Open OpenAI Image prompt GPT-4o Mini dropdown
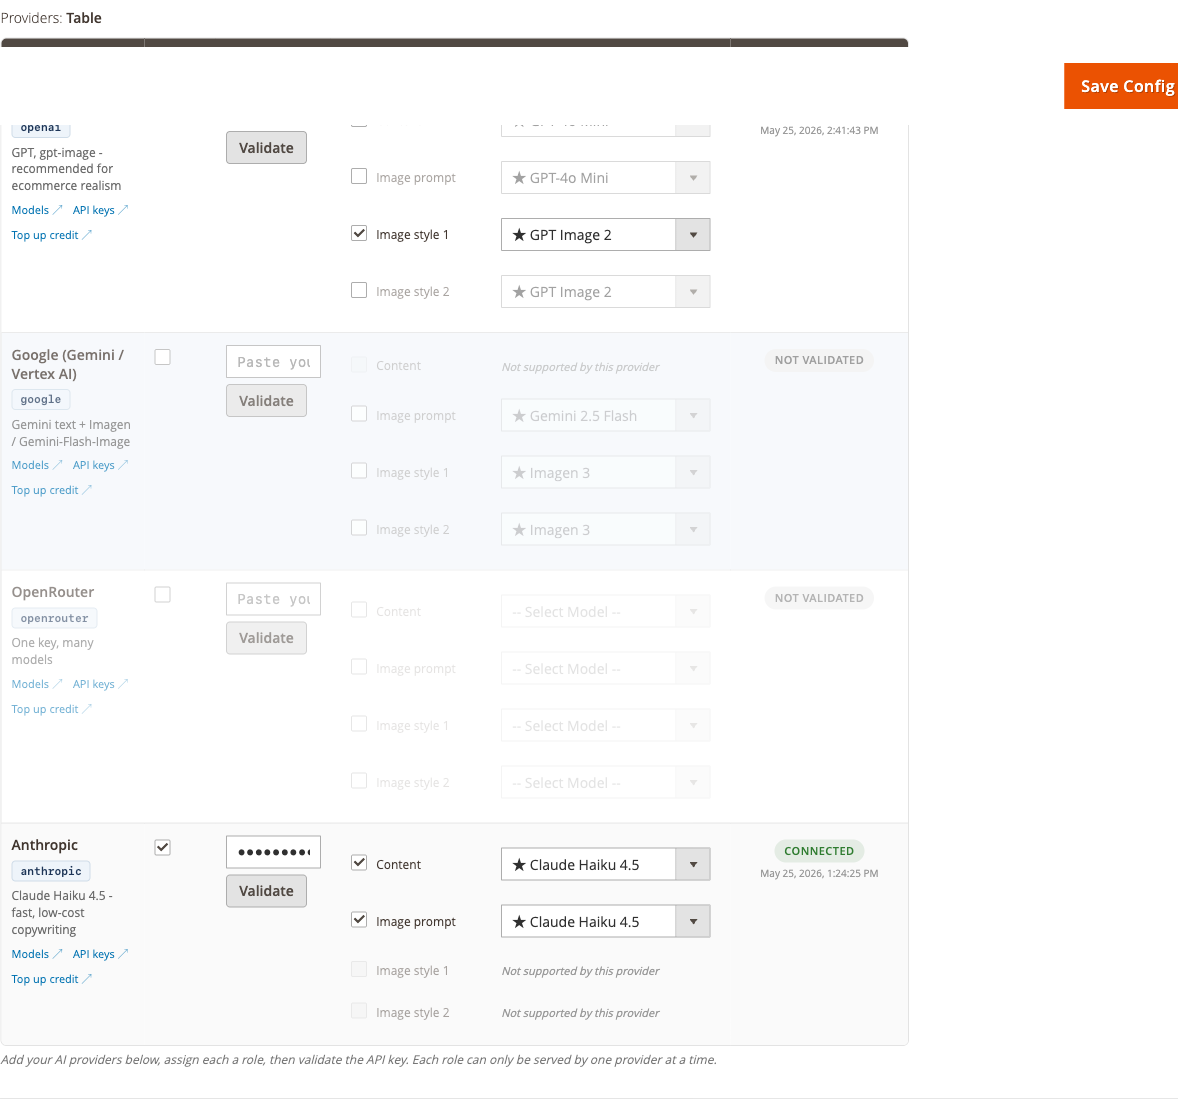 [606, 178]
